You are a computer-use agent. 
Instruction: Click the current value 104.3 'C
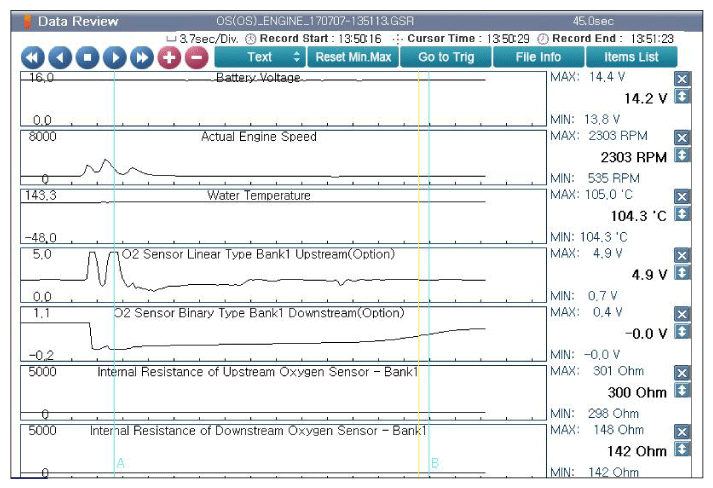pos(639,216)
